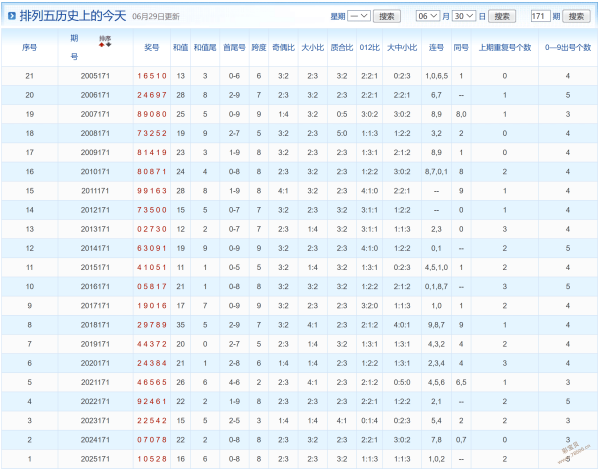Click the red ascending sort arrow under 排序
600x469 pixels.
click(101, 45)
